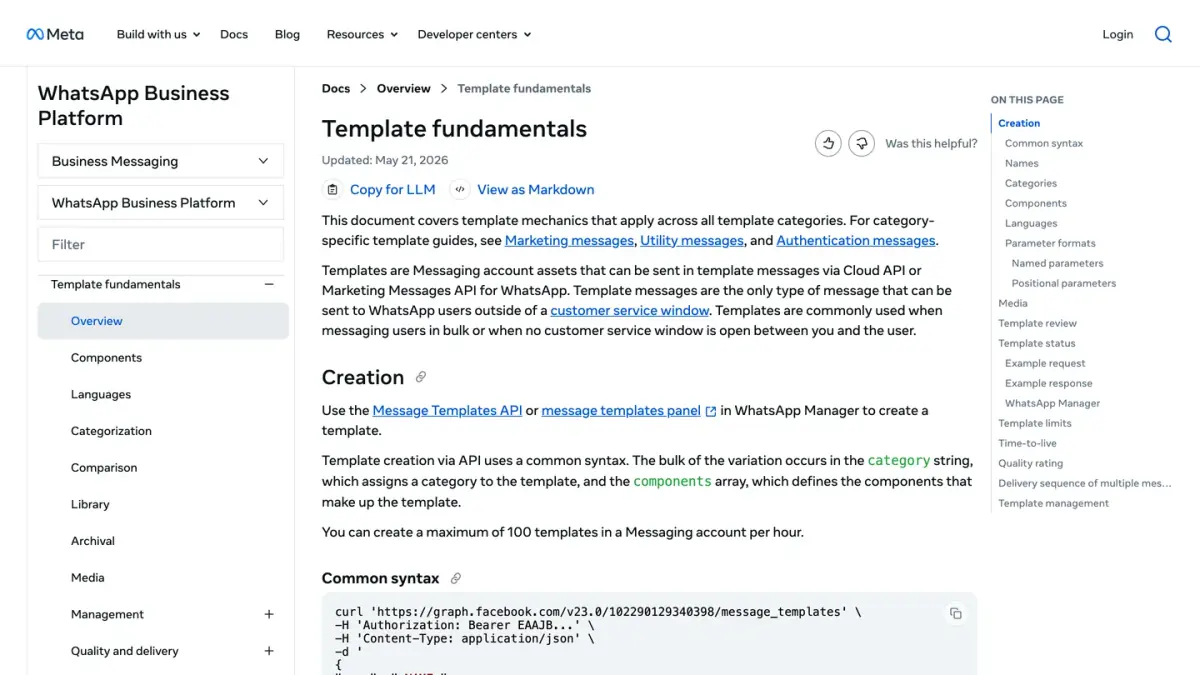The width and height of the screenshot is (1200, 675).
Task: Open the Resources dropdown menu
Action: click(x=362, y=34)
